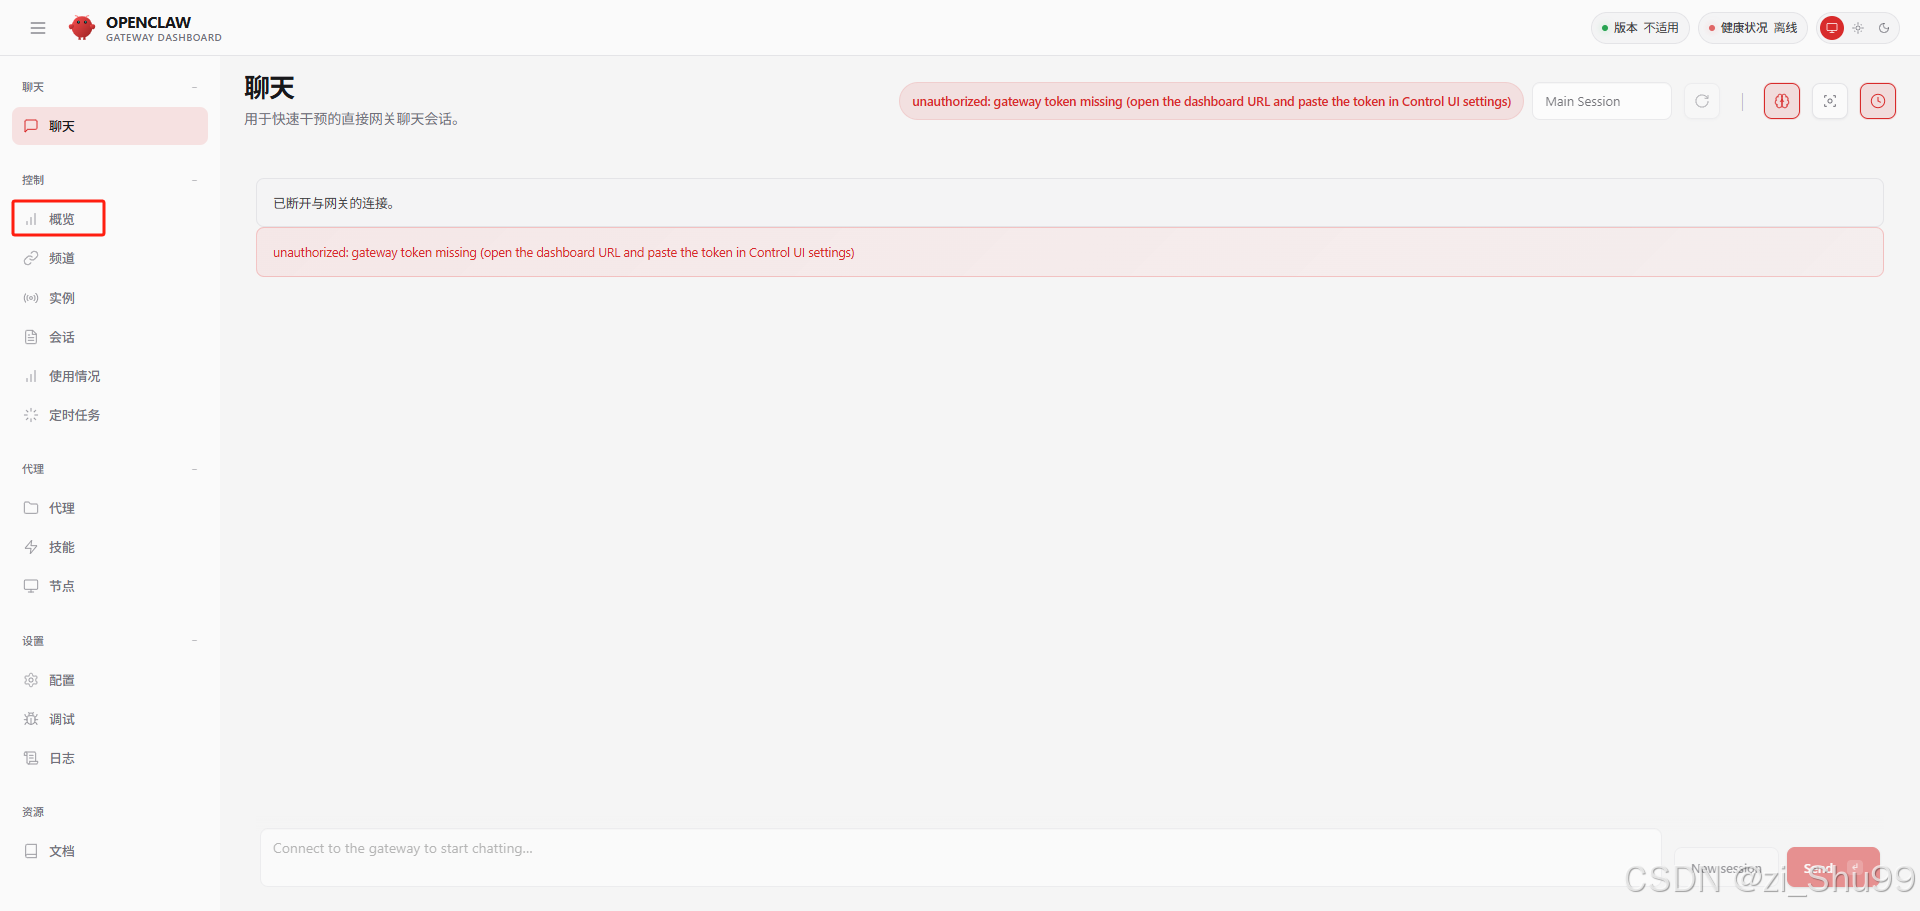Open the 定时任务 scheduled tasks page
The width and height of the screenshot is (1920, 911).
[x=74, y=415]
